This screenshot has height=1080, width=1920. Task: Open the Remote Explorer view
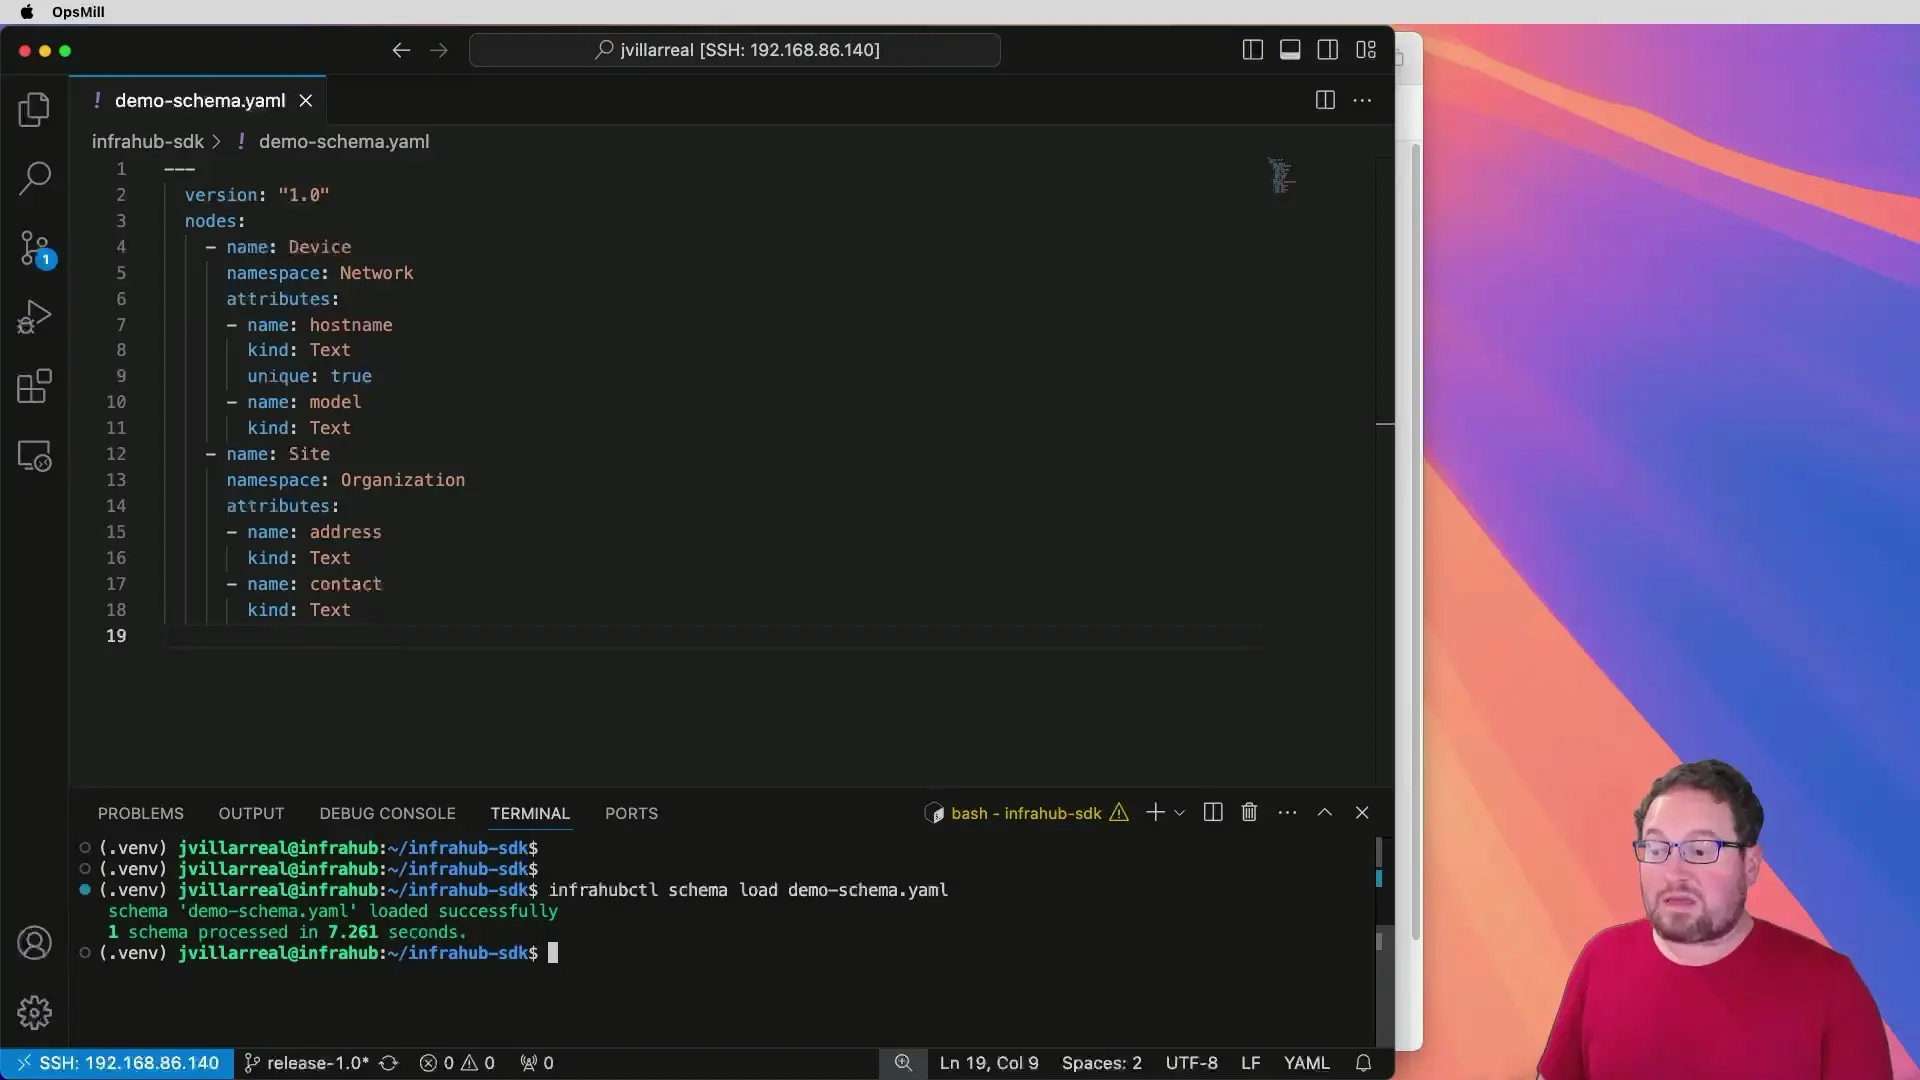(x=34, y=456)
